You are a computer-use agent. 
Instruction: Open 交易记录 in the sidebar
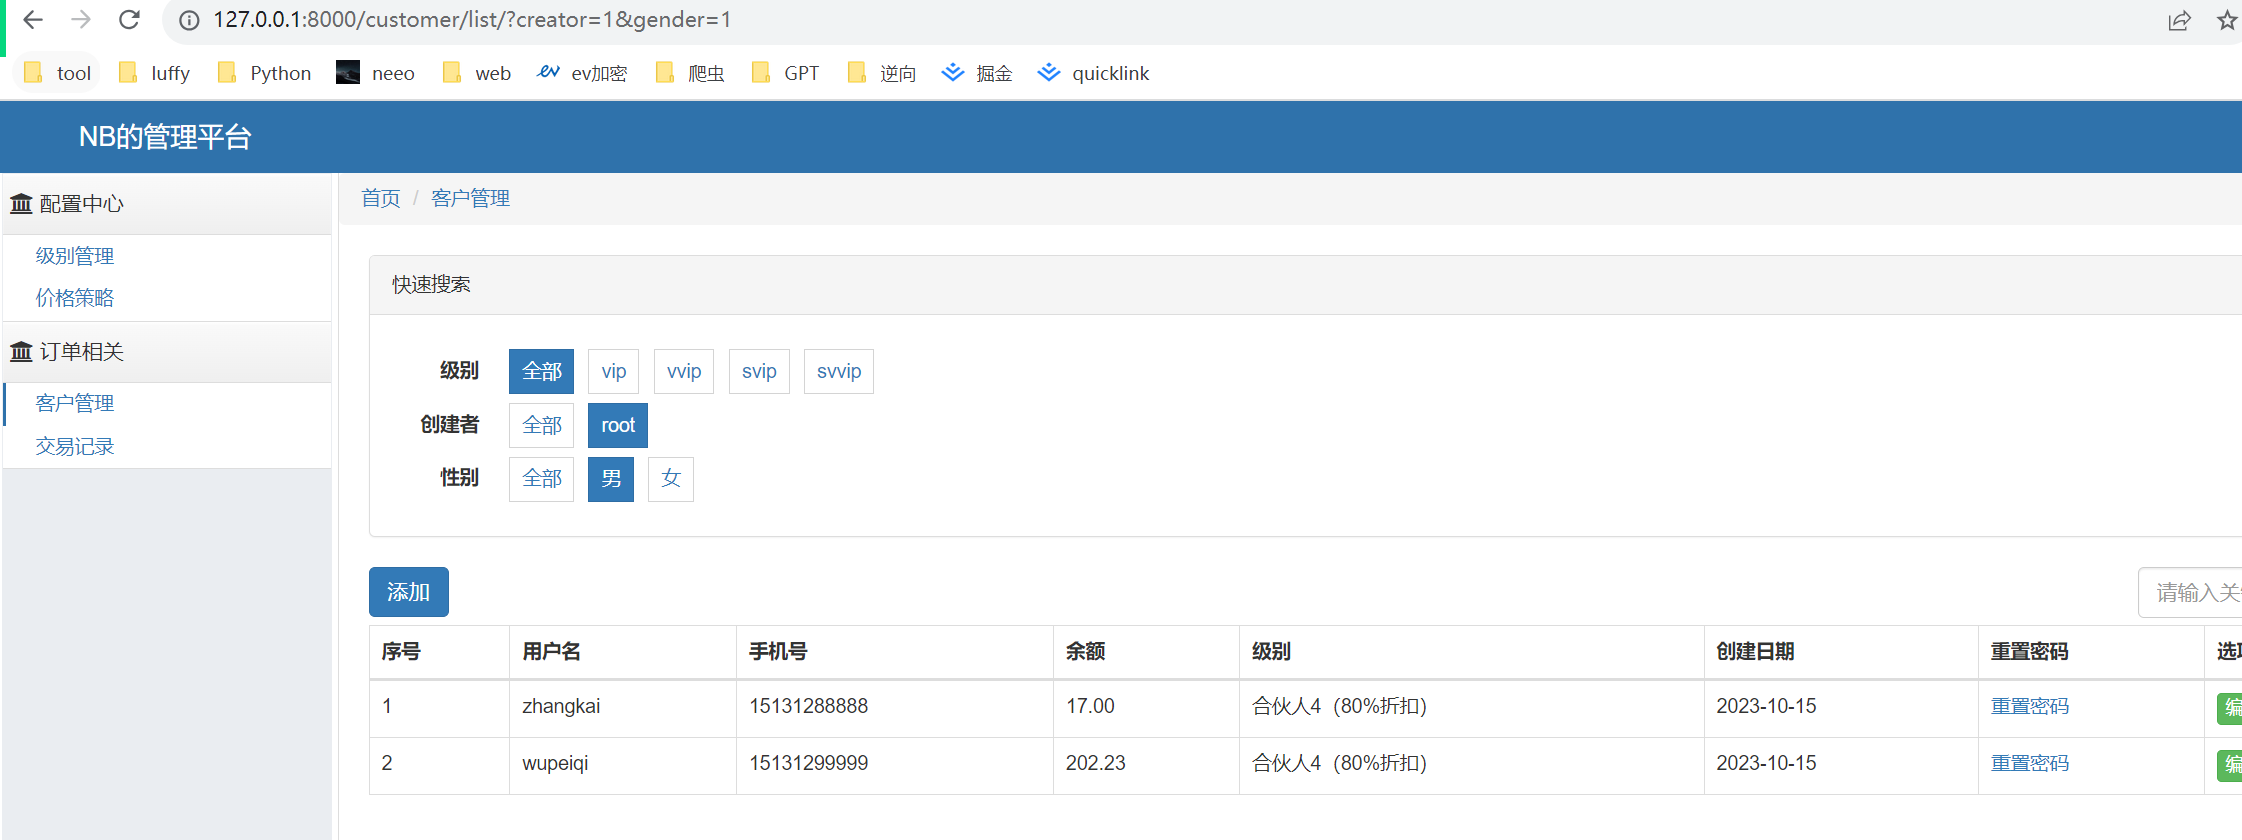75,446
